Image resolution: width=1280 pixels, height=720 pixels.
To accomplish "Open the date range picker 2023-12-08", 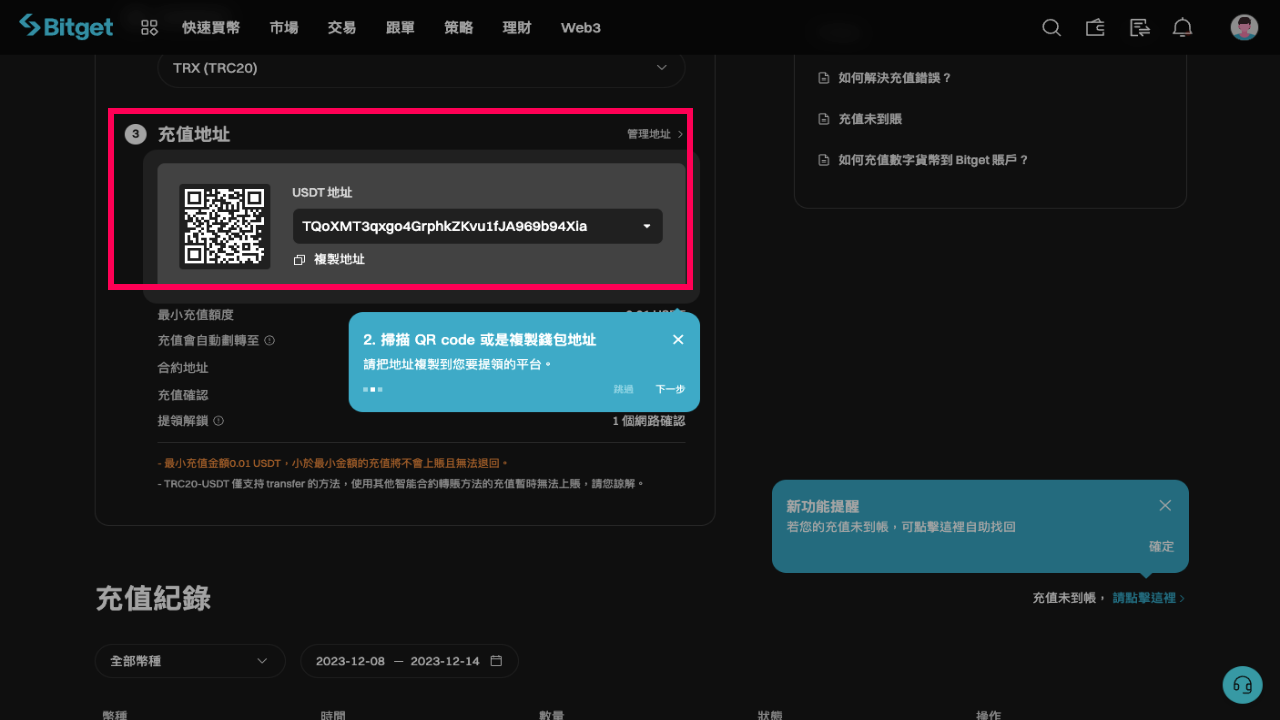I will tap(409, 661).
